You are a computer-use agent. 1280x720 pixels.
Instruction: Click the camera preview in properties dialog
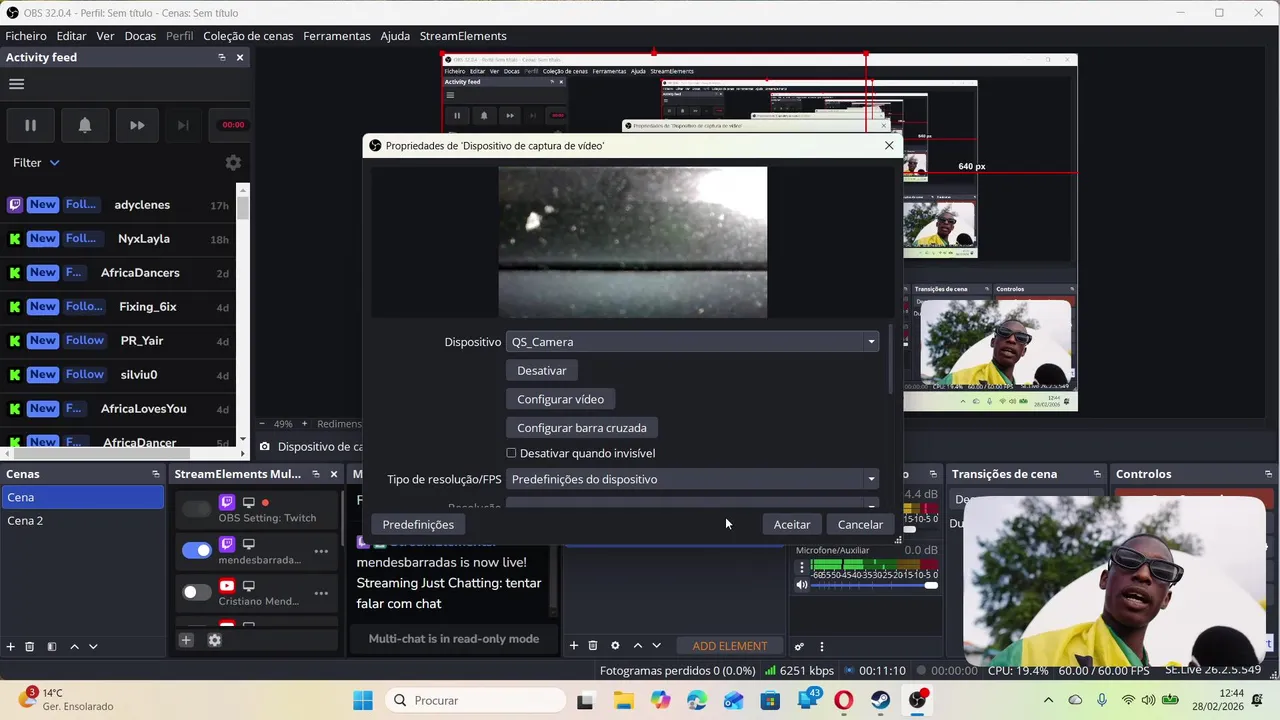tap(633, 242)
